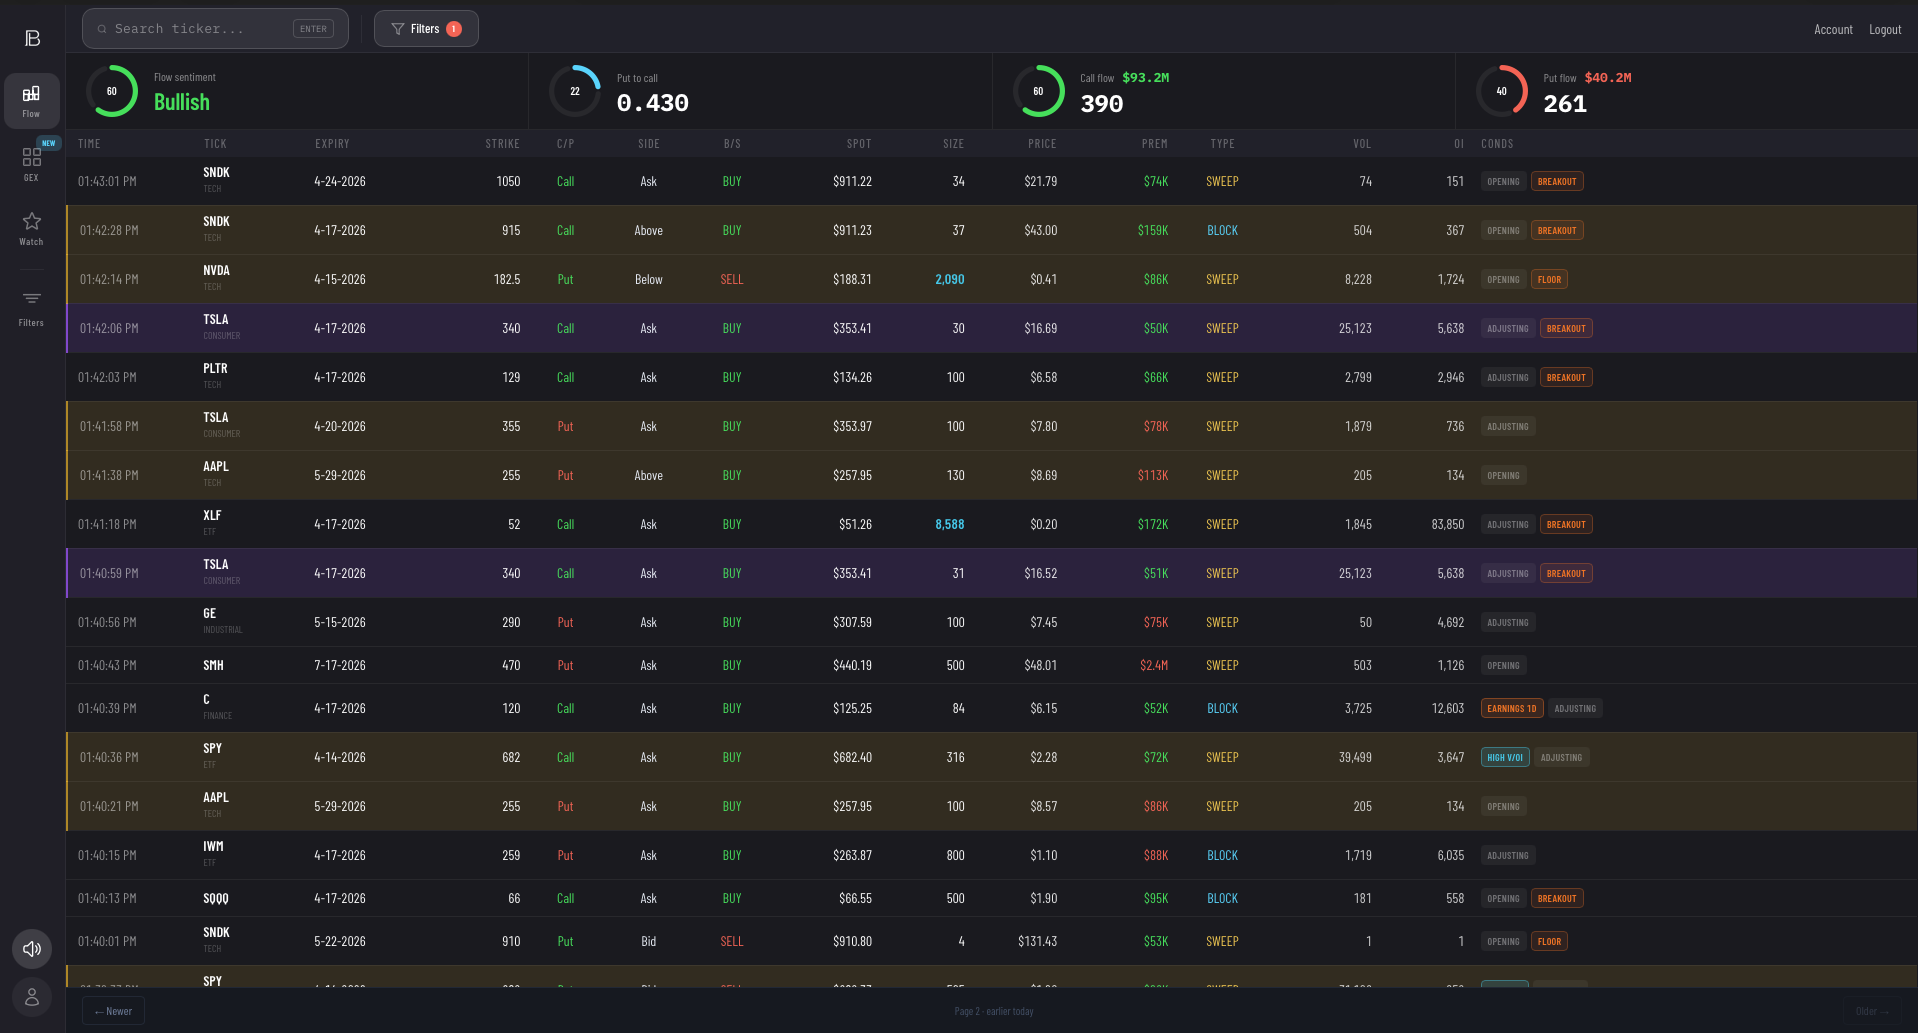Click the Newer pagination button
The image size is (1918, 1033).
pos(112,1011)
